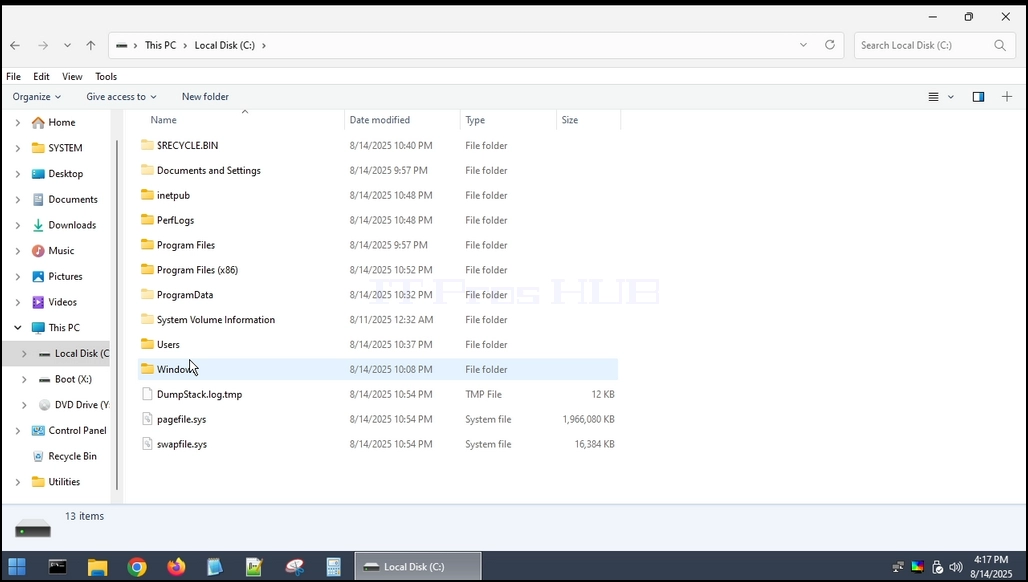Select the $RECYCLE.BIN folder icon

point(147,145)
